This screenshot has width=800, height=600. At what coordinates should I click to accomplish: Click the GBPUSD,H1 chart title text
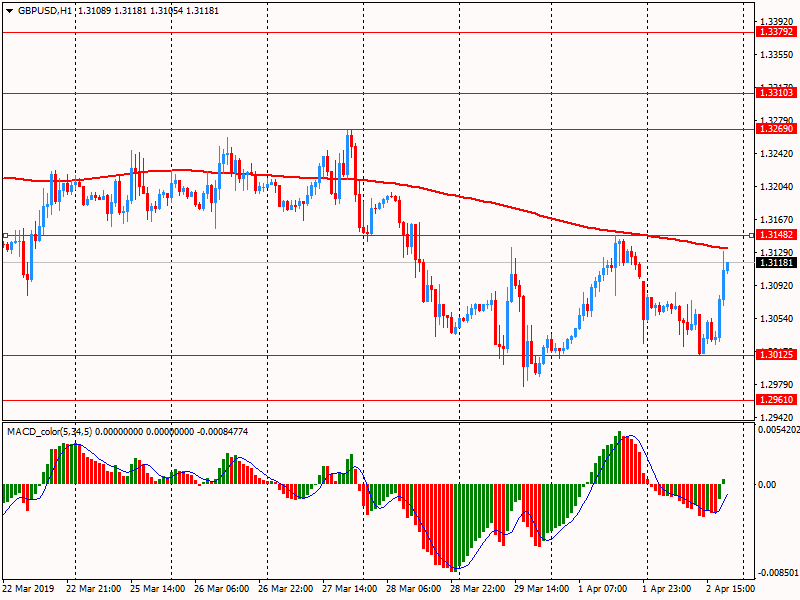45,10
